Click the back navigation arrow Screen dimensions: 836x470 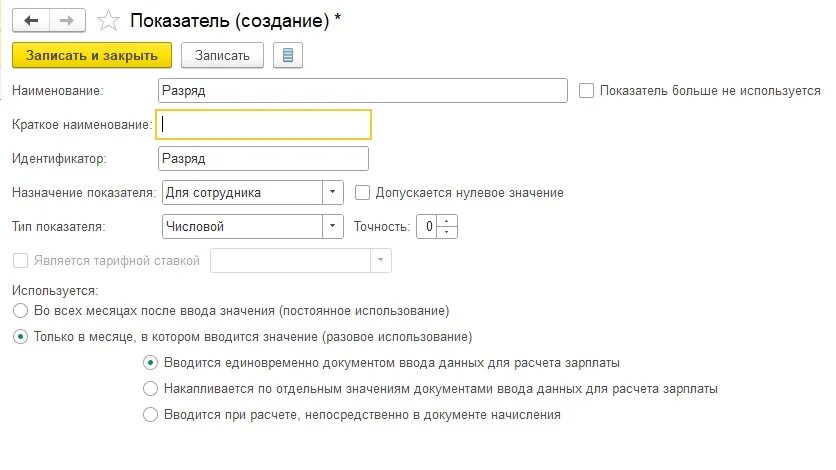click(32, 21)
